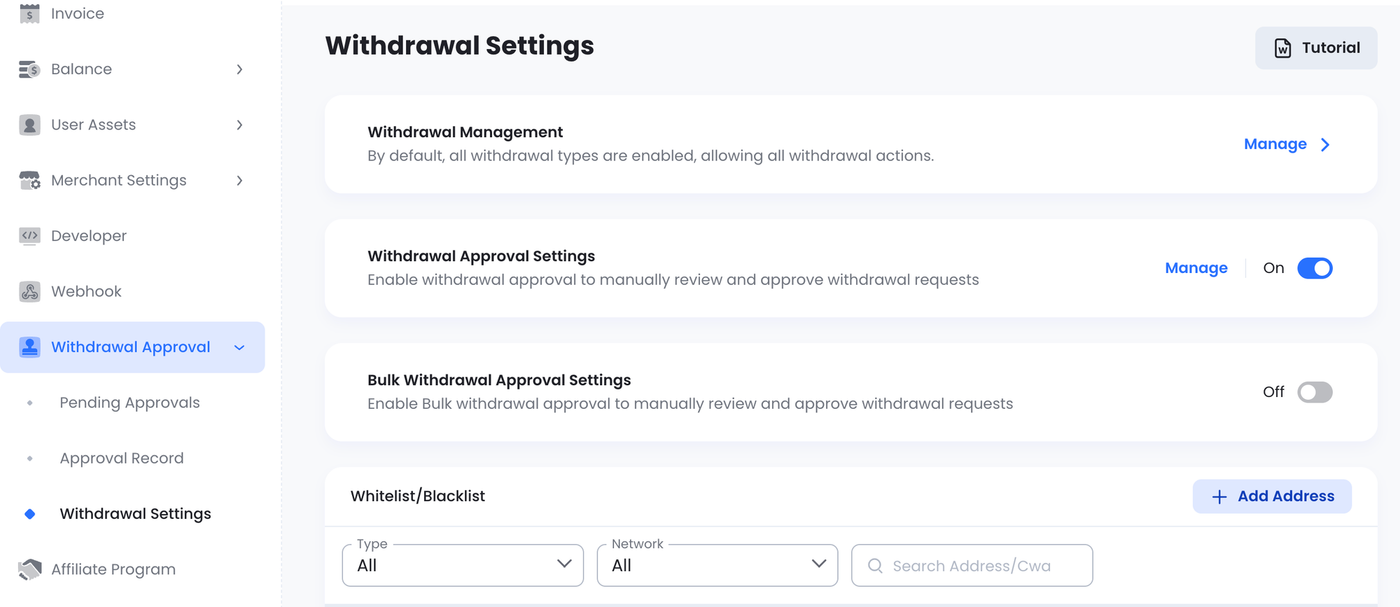Turn off the Withdrawal Approval Settings switch
Viewport: 1400px width, 607px height.
click(1315, 268)
